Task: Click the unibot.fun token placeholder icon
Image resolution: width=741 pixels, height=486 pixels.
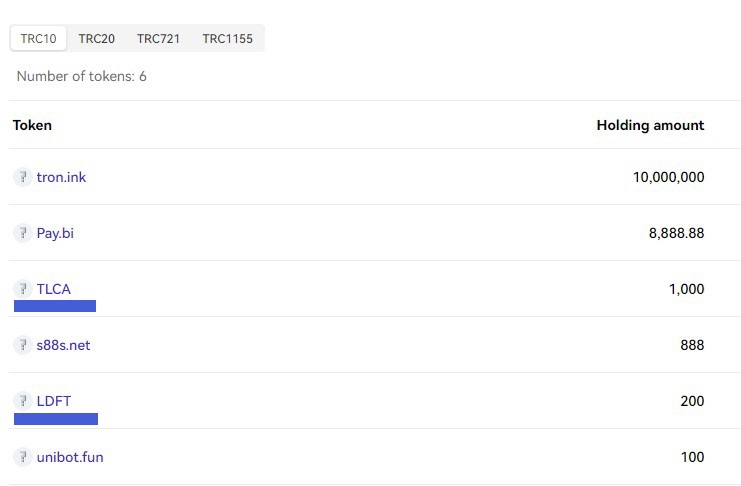Action: pyautogui.click(x=22, y=457)
